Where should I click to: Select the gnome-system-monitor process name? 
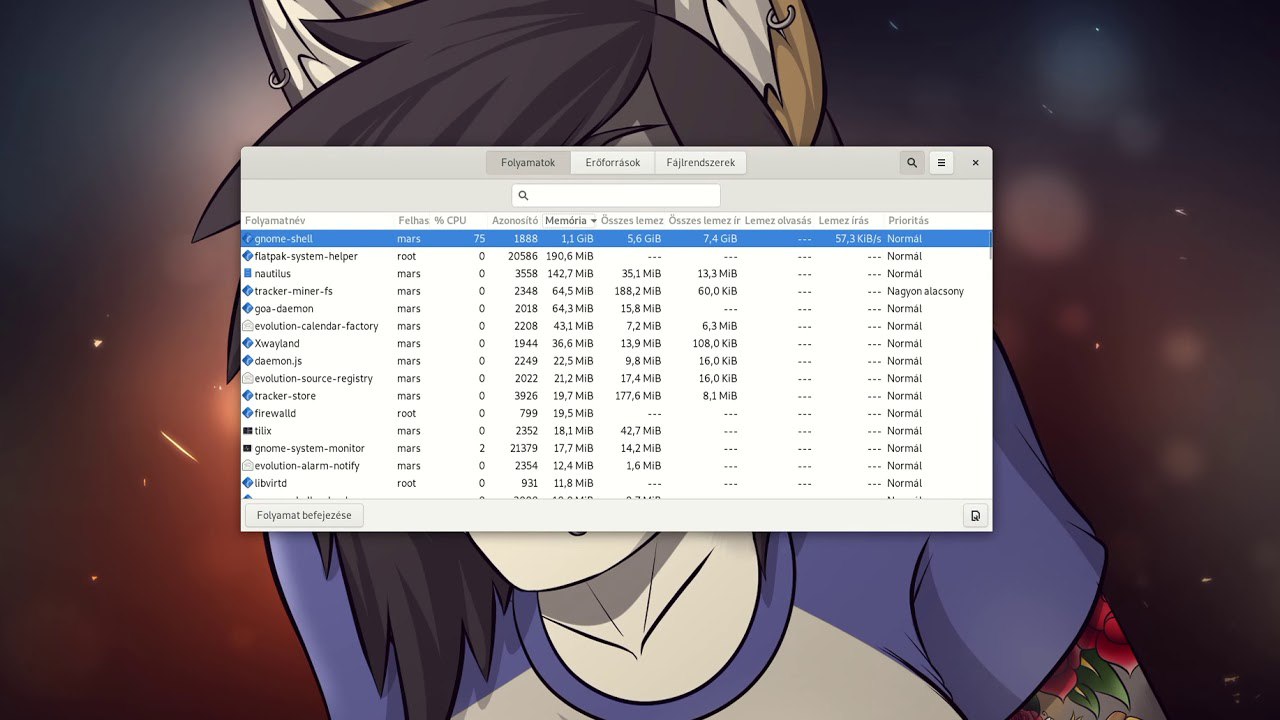point(309,448)
